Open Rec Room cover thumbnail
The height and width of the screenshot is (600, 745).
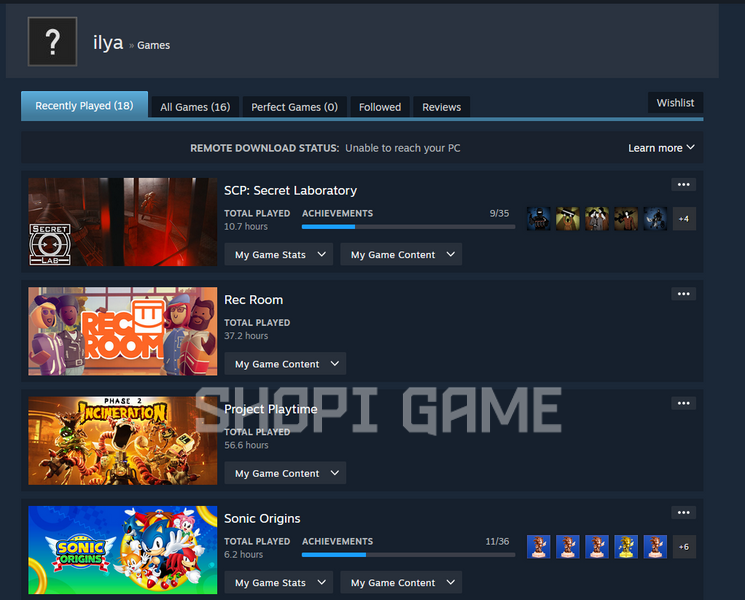(x=123, y=331)
